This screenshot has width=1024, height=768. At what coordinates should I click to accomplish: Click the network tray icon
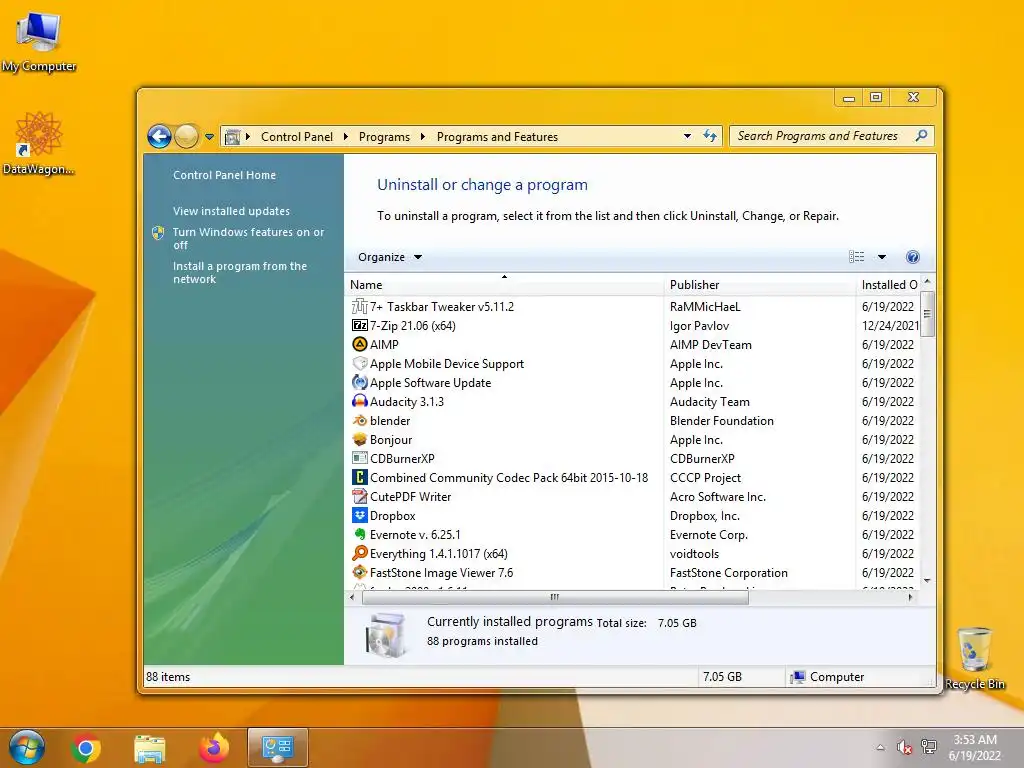point(928,747)
